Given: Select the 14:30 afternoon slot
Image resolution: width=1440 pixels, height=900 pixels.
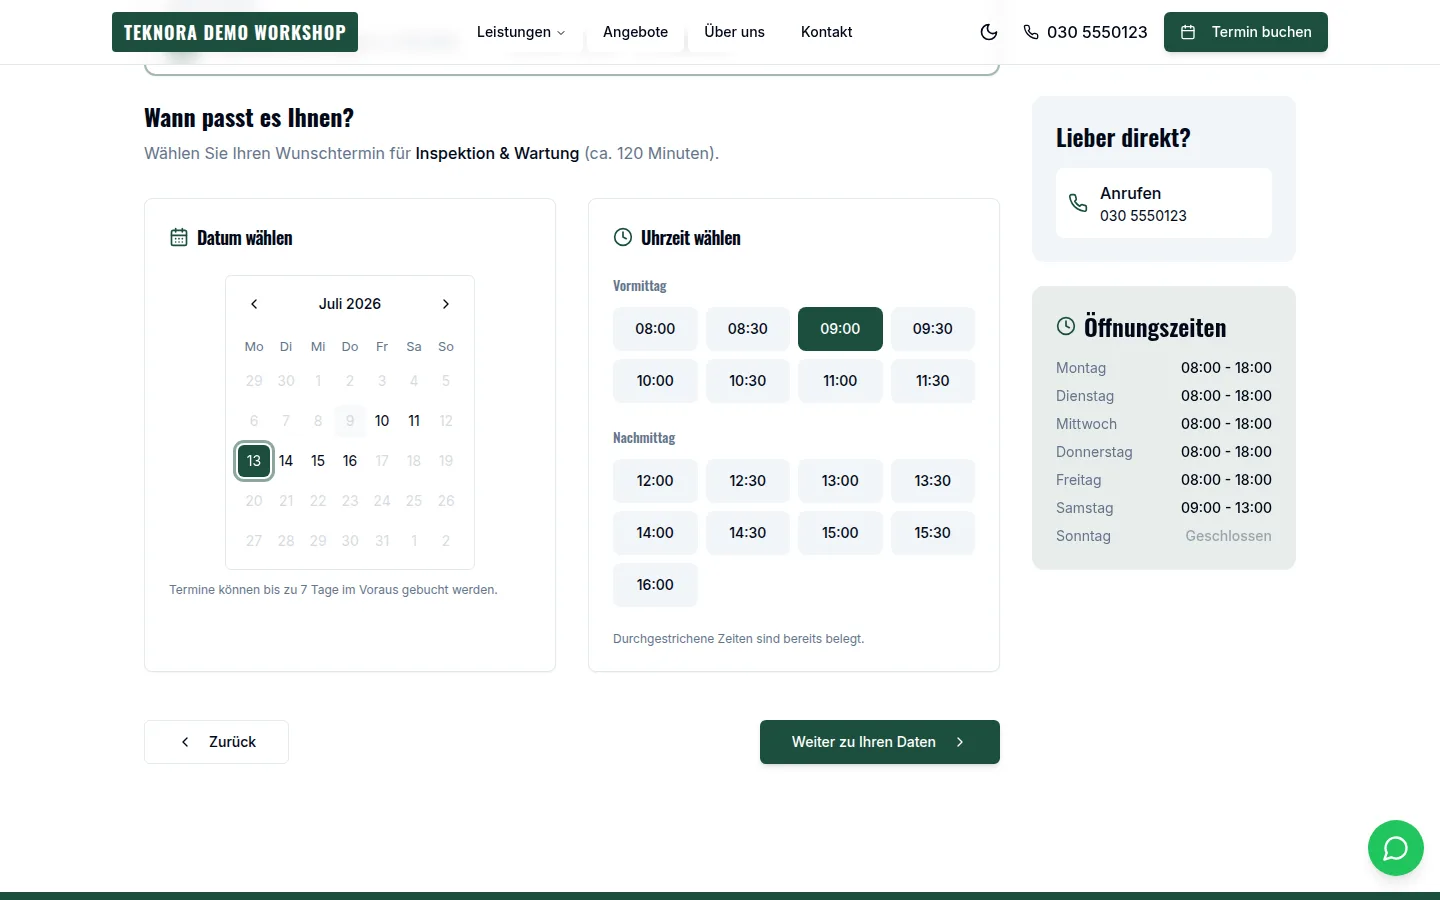Looking at the screenshot, I should [748, 533].
